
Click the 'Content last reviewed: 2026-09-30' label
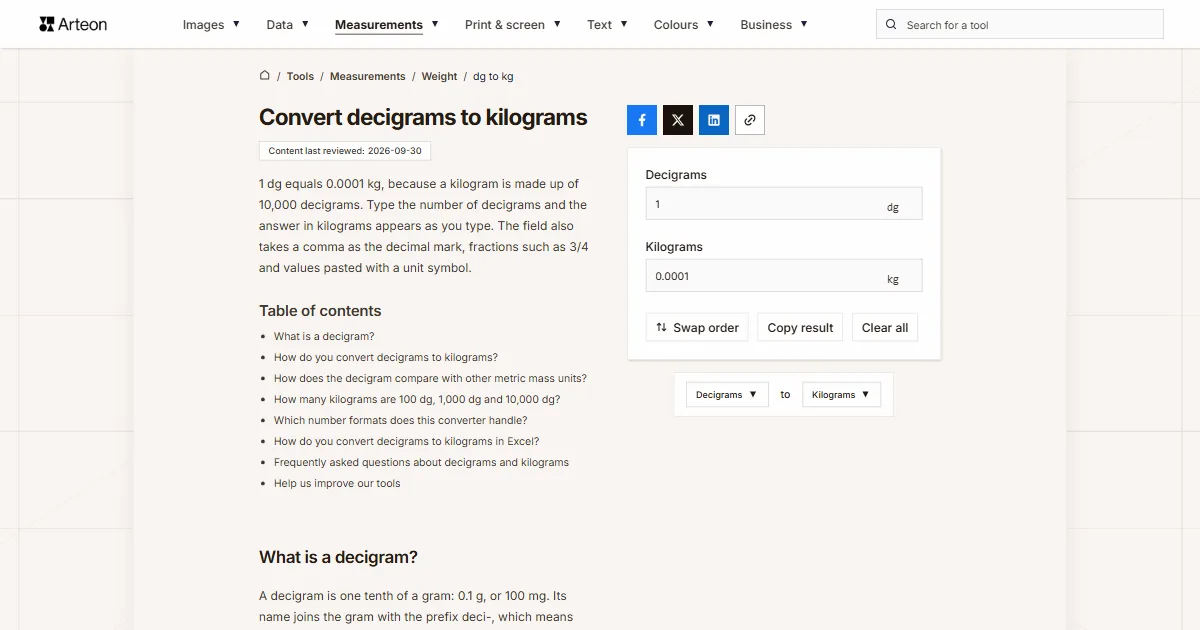tap(345, 151)
